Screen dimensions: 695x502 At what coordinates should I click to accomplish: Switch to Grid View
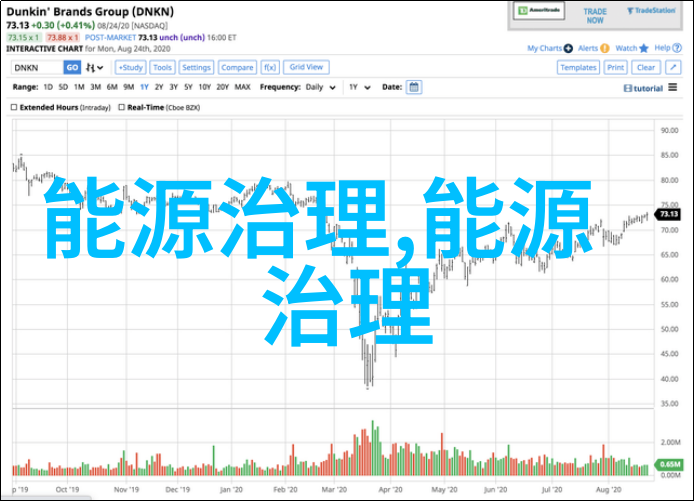point(306,67)
